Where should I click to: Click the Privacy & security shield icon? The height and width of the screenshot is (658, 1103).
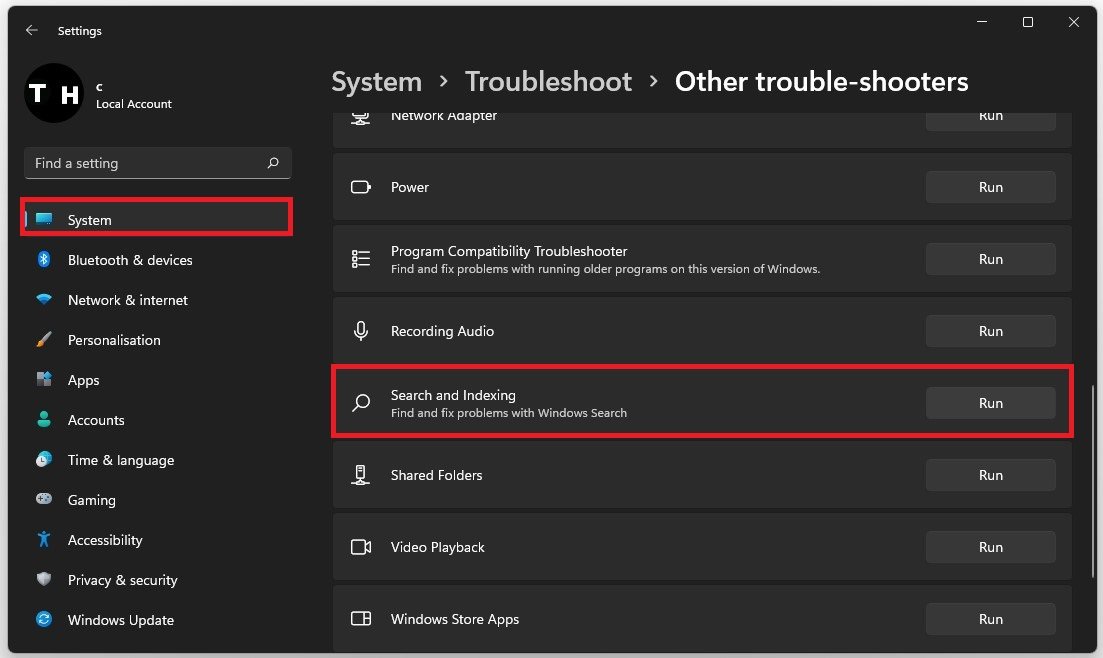(x=44, y=580)
